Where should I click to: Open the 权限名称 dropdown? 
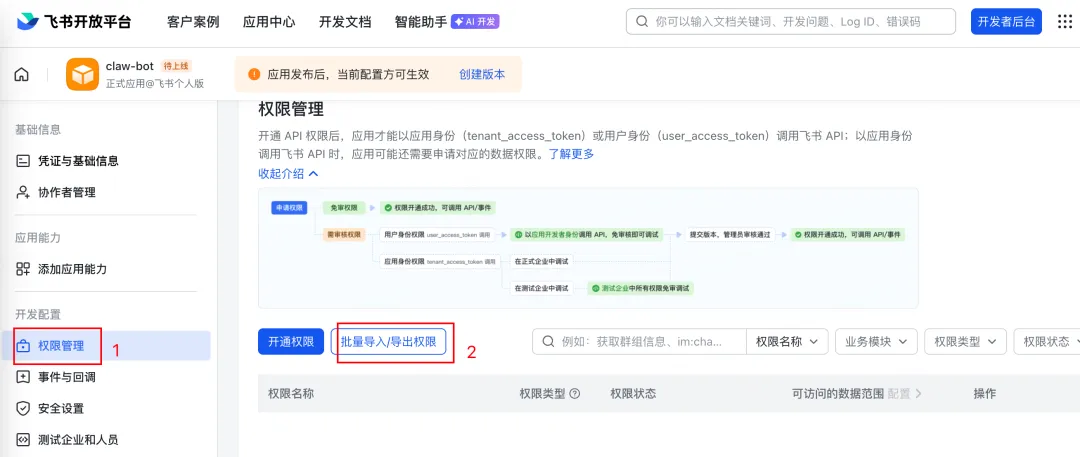tap(787, 341)
